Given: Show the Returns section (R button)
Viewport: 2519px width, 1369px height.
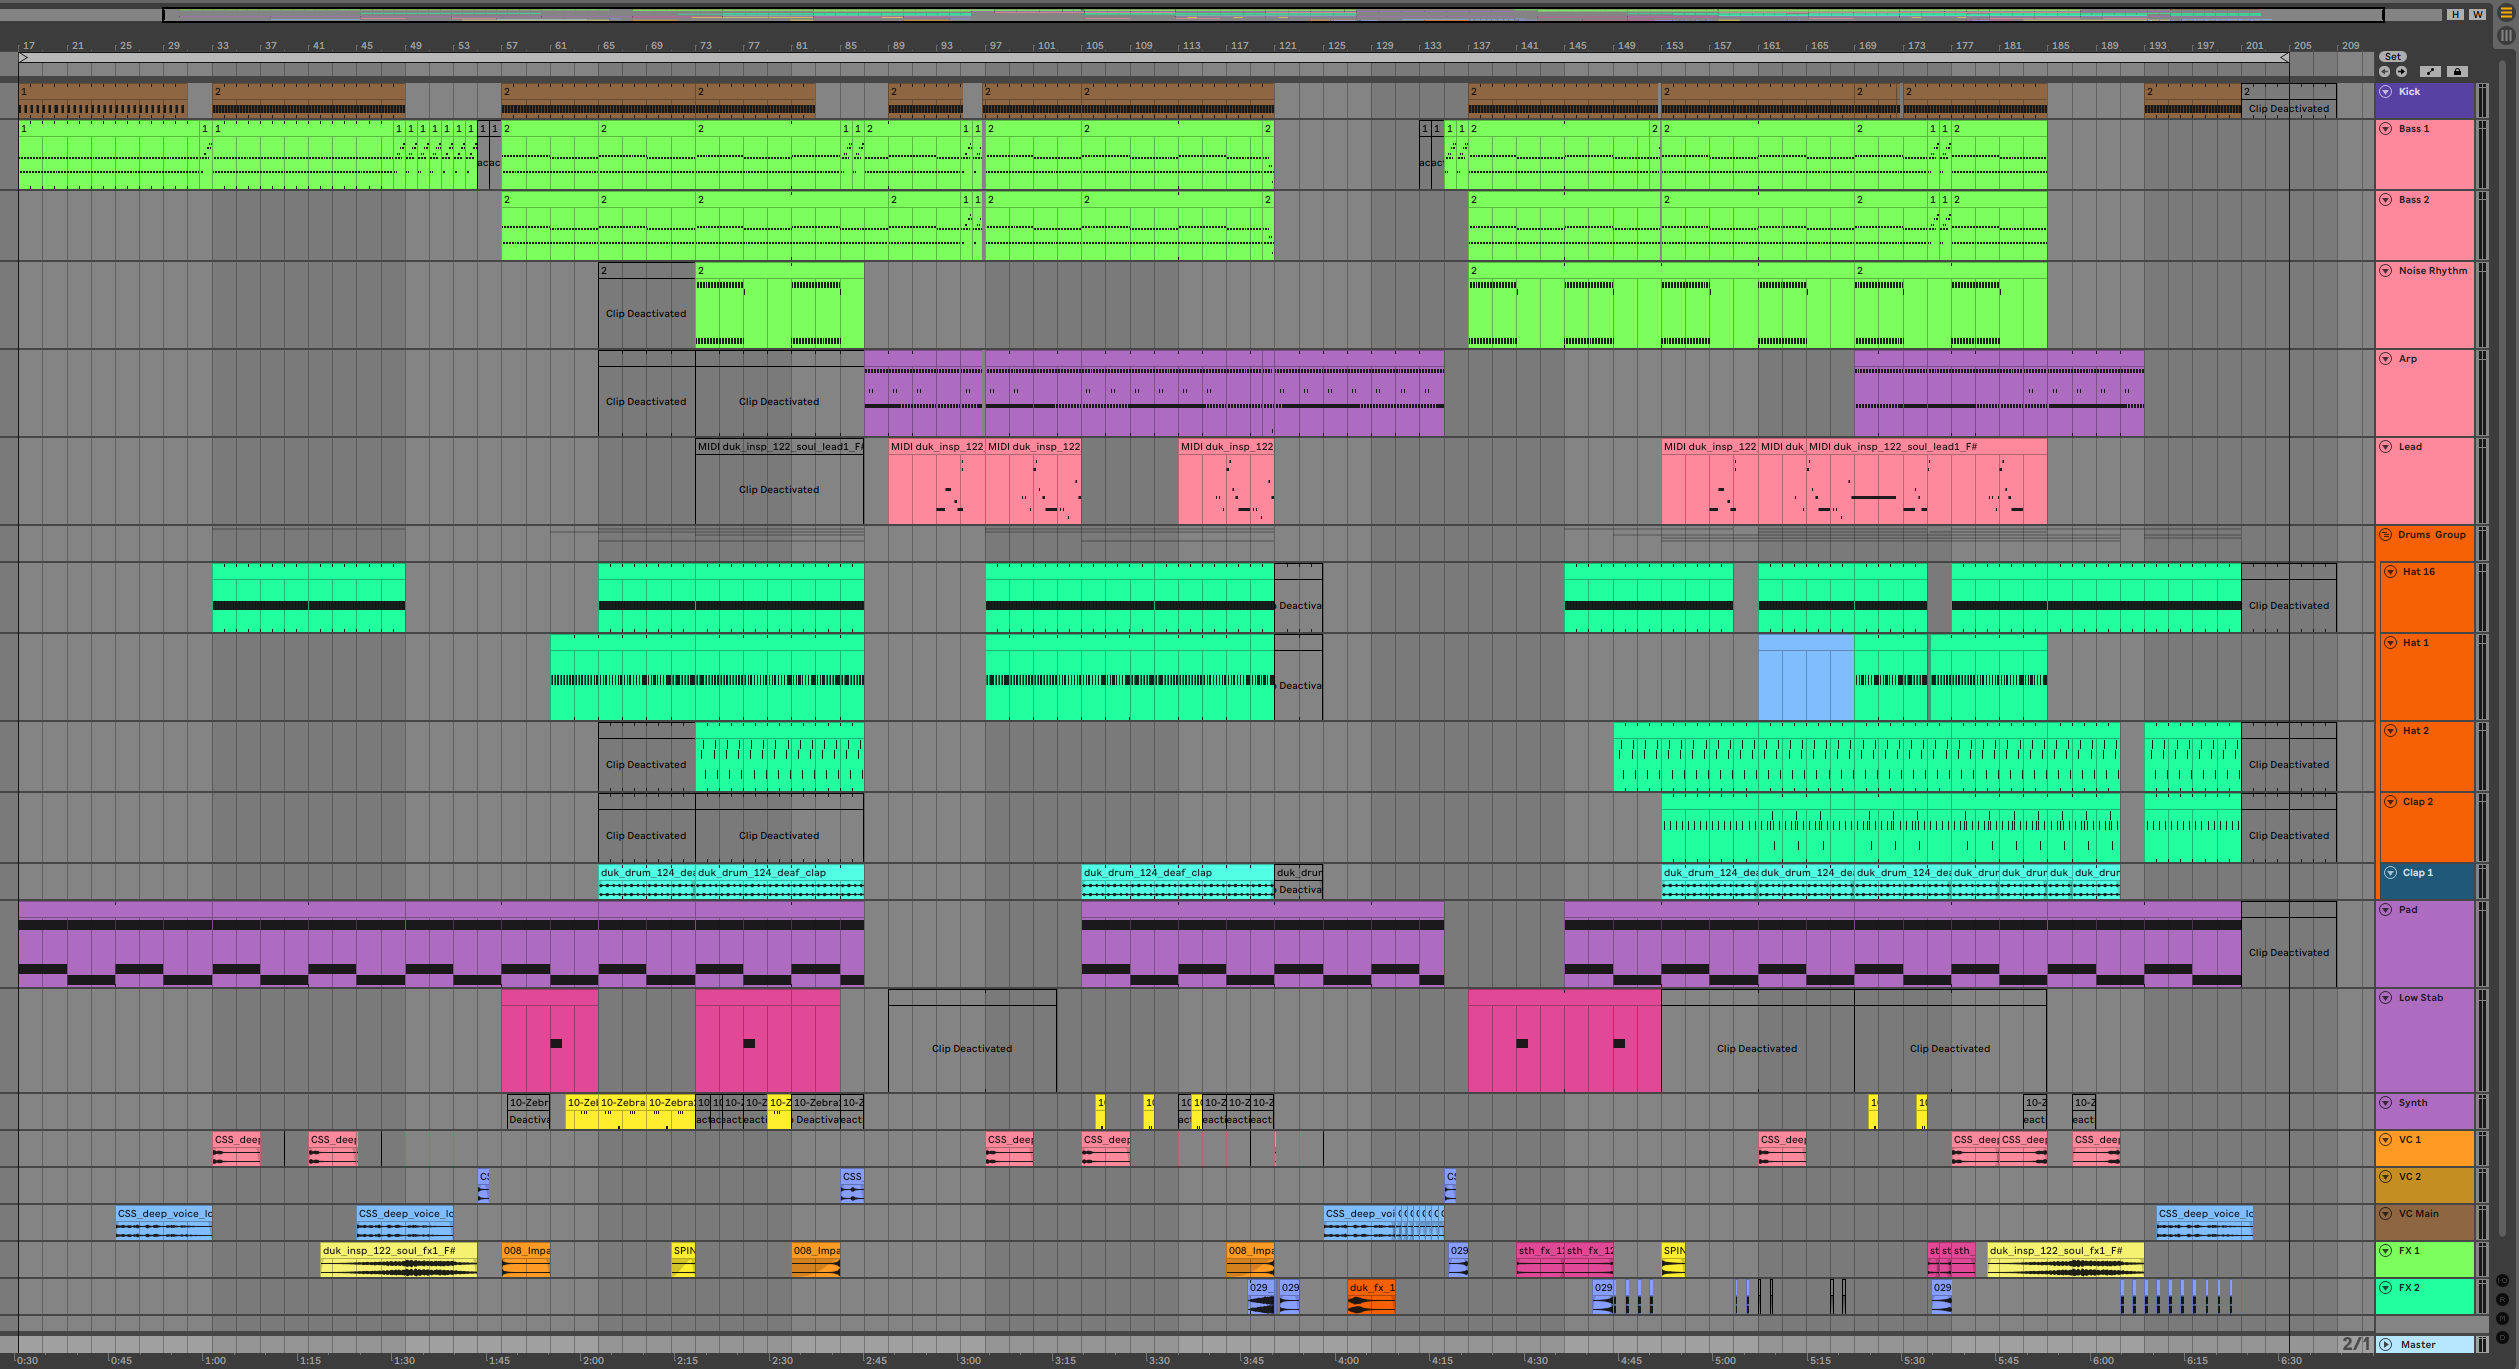Looking at the screenshot, I should coord(2503,1300).
